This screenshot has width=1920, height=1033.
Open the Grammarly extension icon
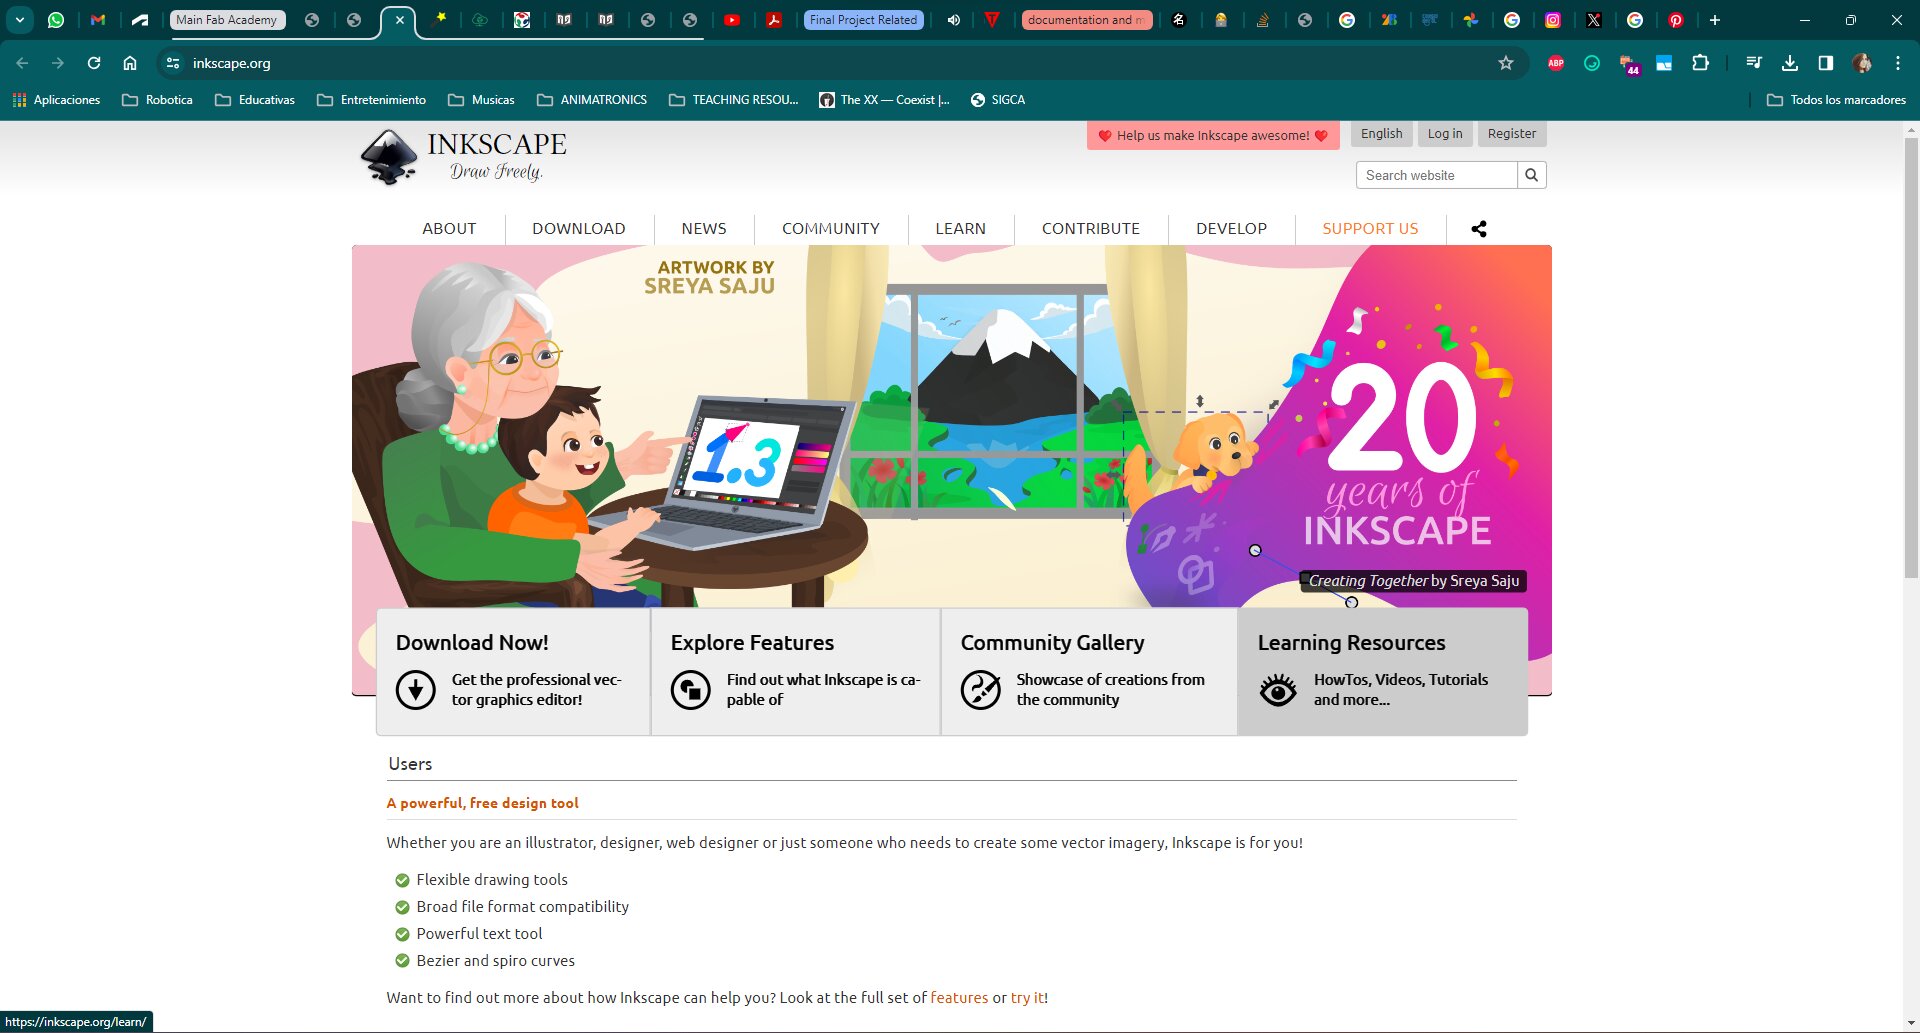[1592, 63]
